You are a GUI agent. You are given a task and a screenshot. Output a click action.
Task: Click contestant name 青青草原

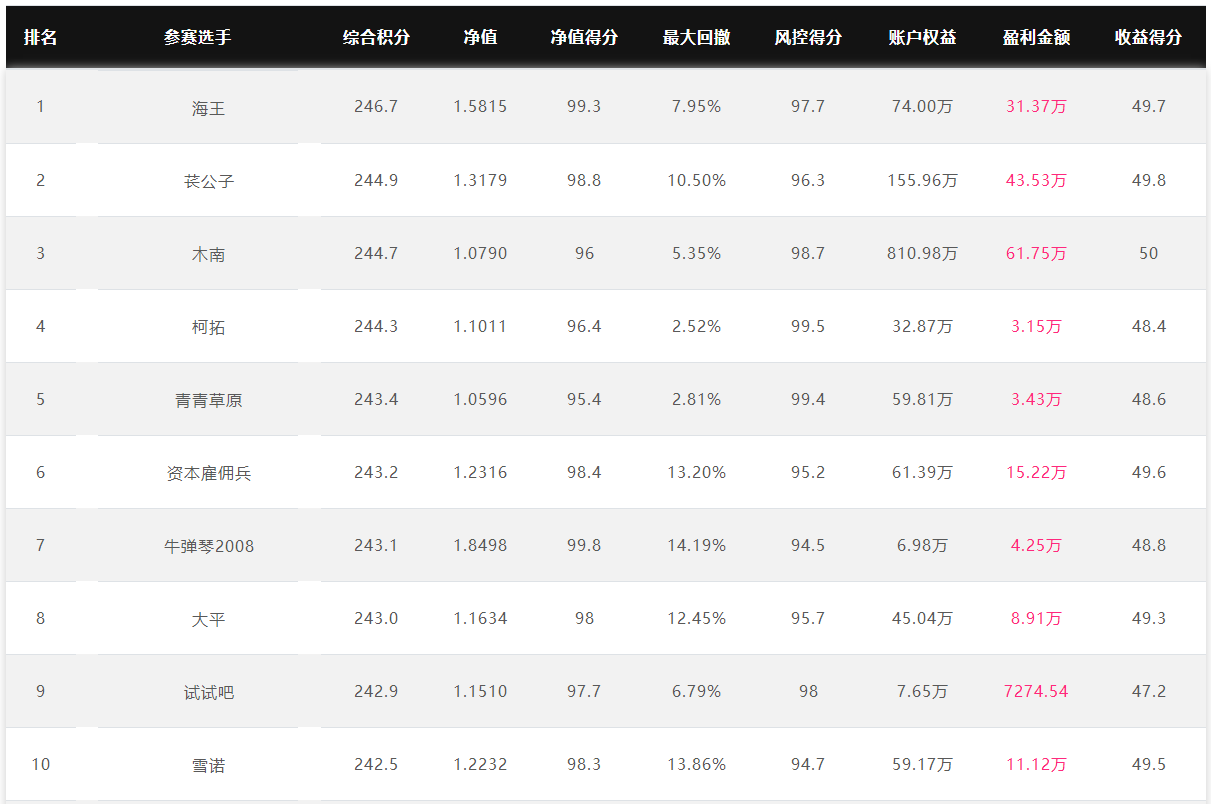[209, 400]
